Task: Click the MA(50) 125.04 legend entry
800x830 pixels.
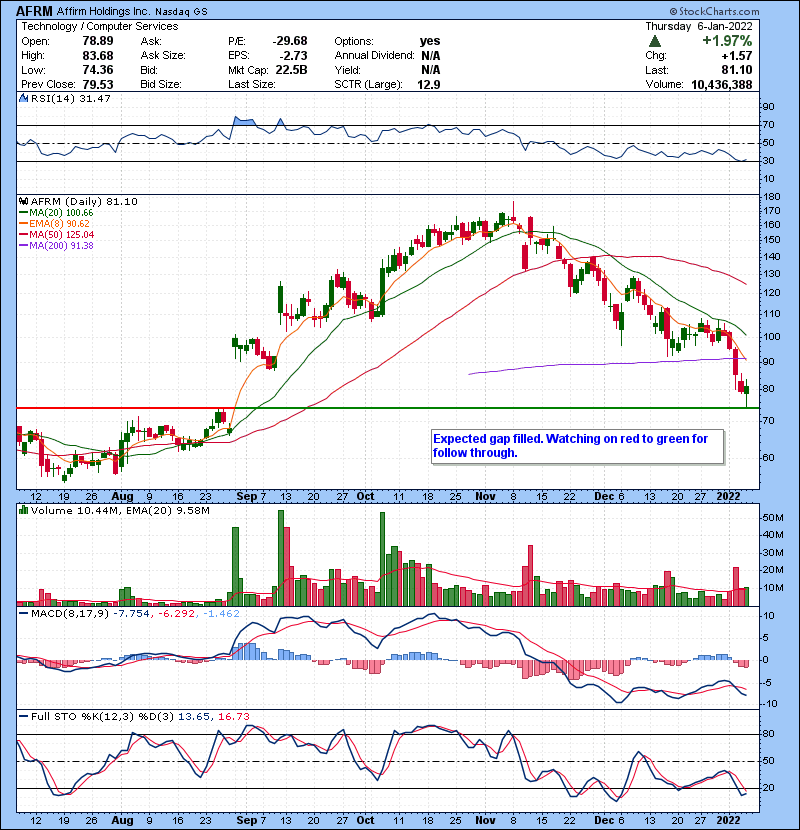Action: click(56, 234)
